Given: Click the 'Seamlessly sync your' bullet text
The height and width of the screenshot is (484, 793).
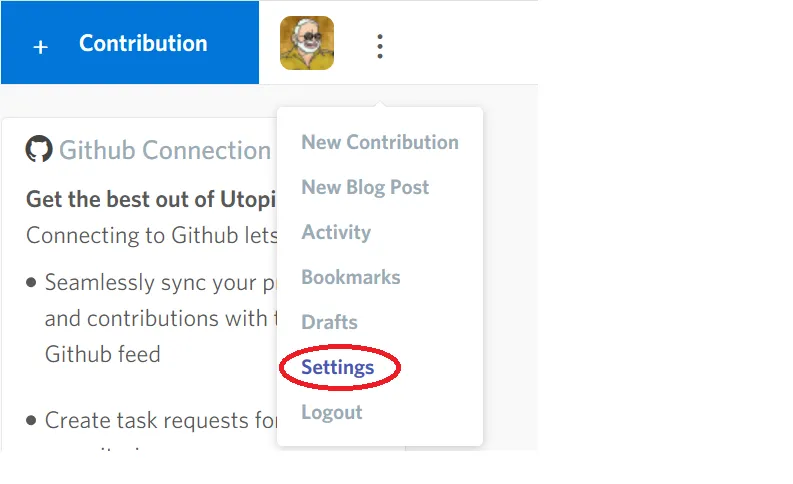Looking at the screenshot, I should 160,283.
